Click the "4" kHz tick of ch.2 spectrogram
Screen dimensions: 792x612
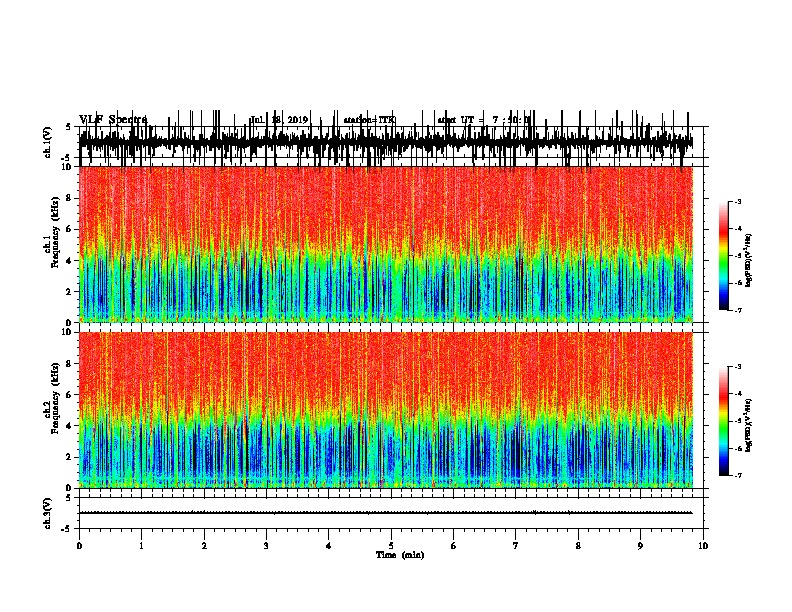click(x=69, y=426)
